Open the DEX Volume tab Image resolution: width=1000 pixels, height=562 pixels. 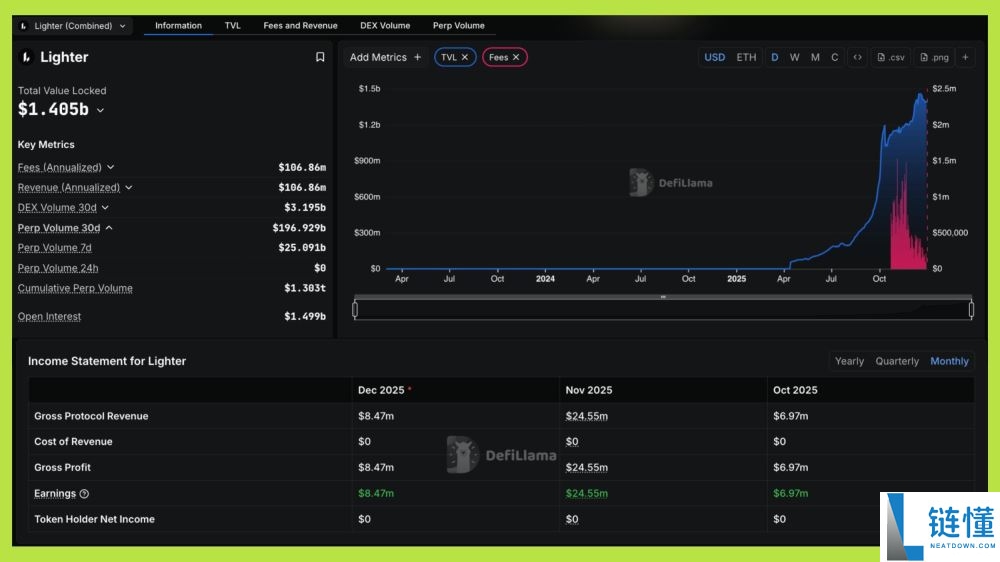385,26
